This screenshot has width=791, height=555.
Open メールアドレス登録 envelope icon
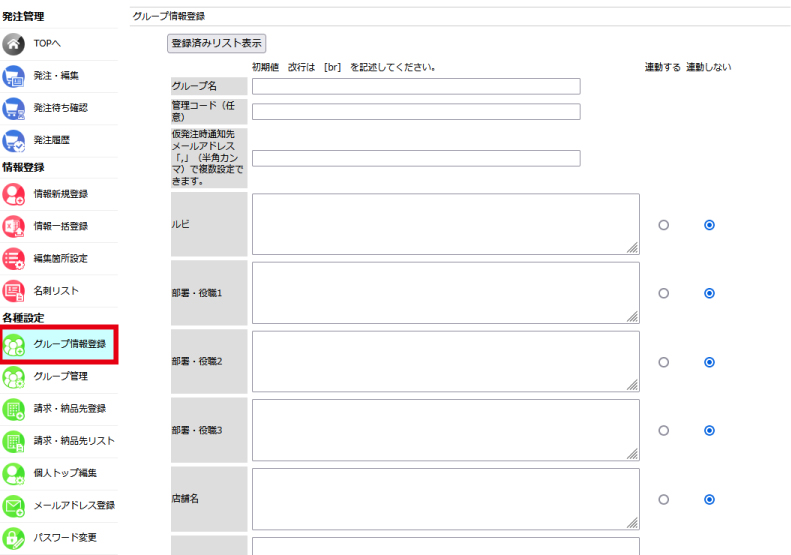[14, 505]
